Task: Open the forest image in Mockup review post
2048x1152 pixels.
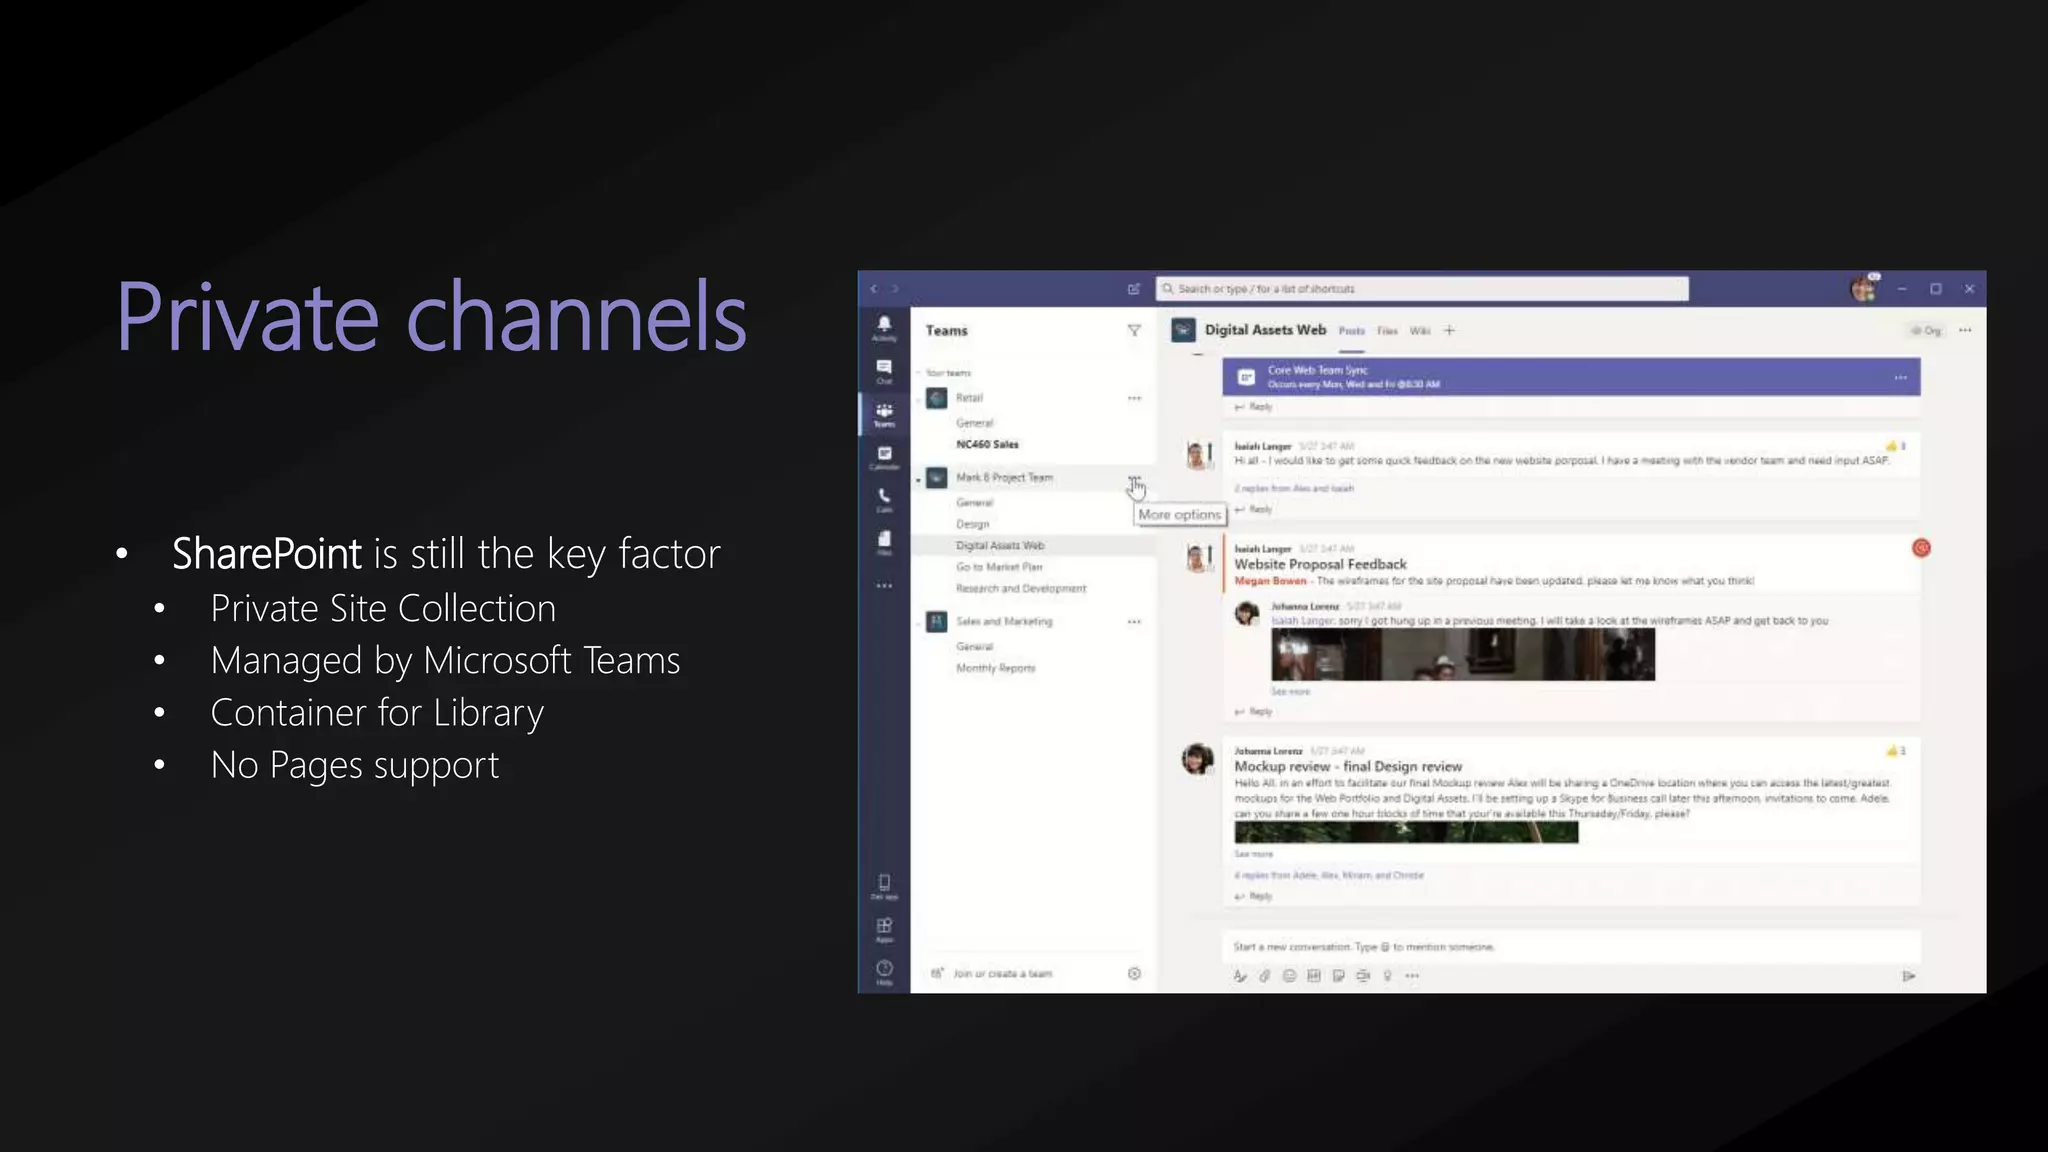Action: click(1406, 833)
